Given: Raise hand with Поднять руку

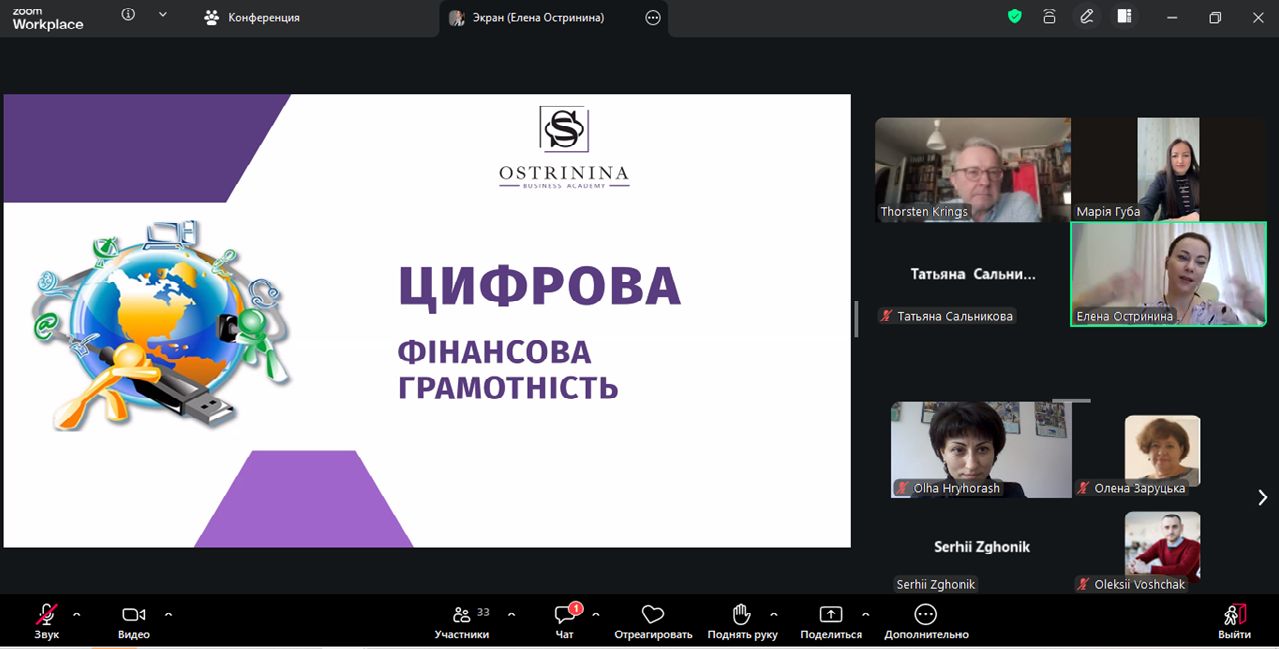Looking at the screenshot, I should pyautogui.click(x=741, y=620).
